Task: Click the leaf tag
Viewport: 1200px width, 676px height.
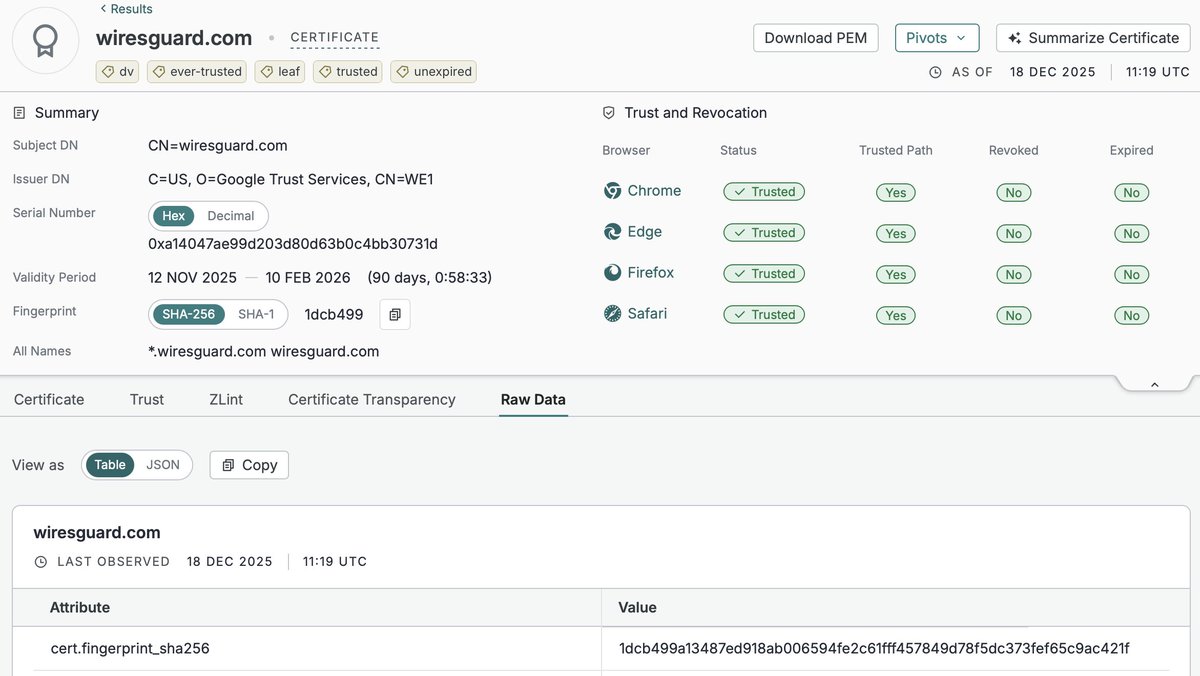Action: (x=280, y=71)
